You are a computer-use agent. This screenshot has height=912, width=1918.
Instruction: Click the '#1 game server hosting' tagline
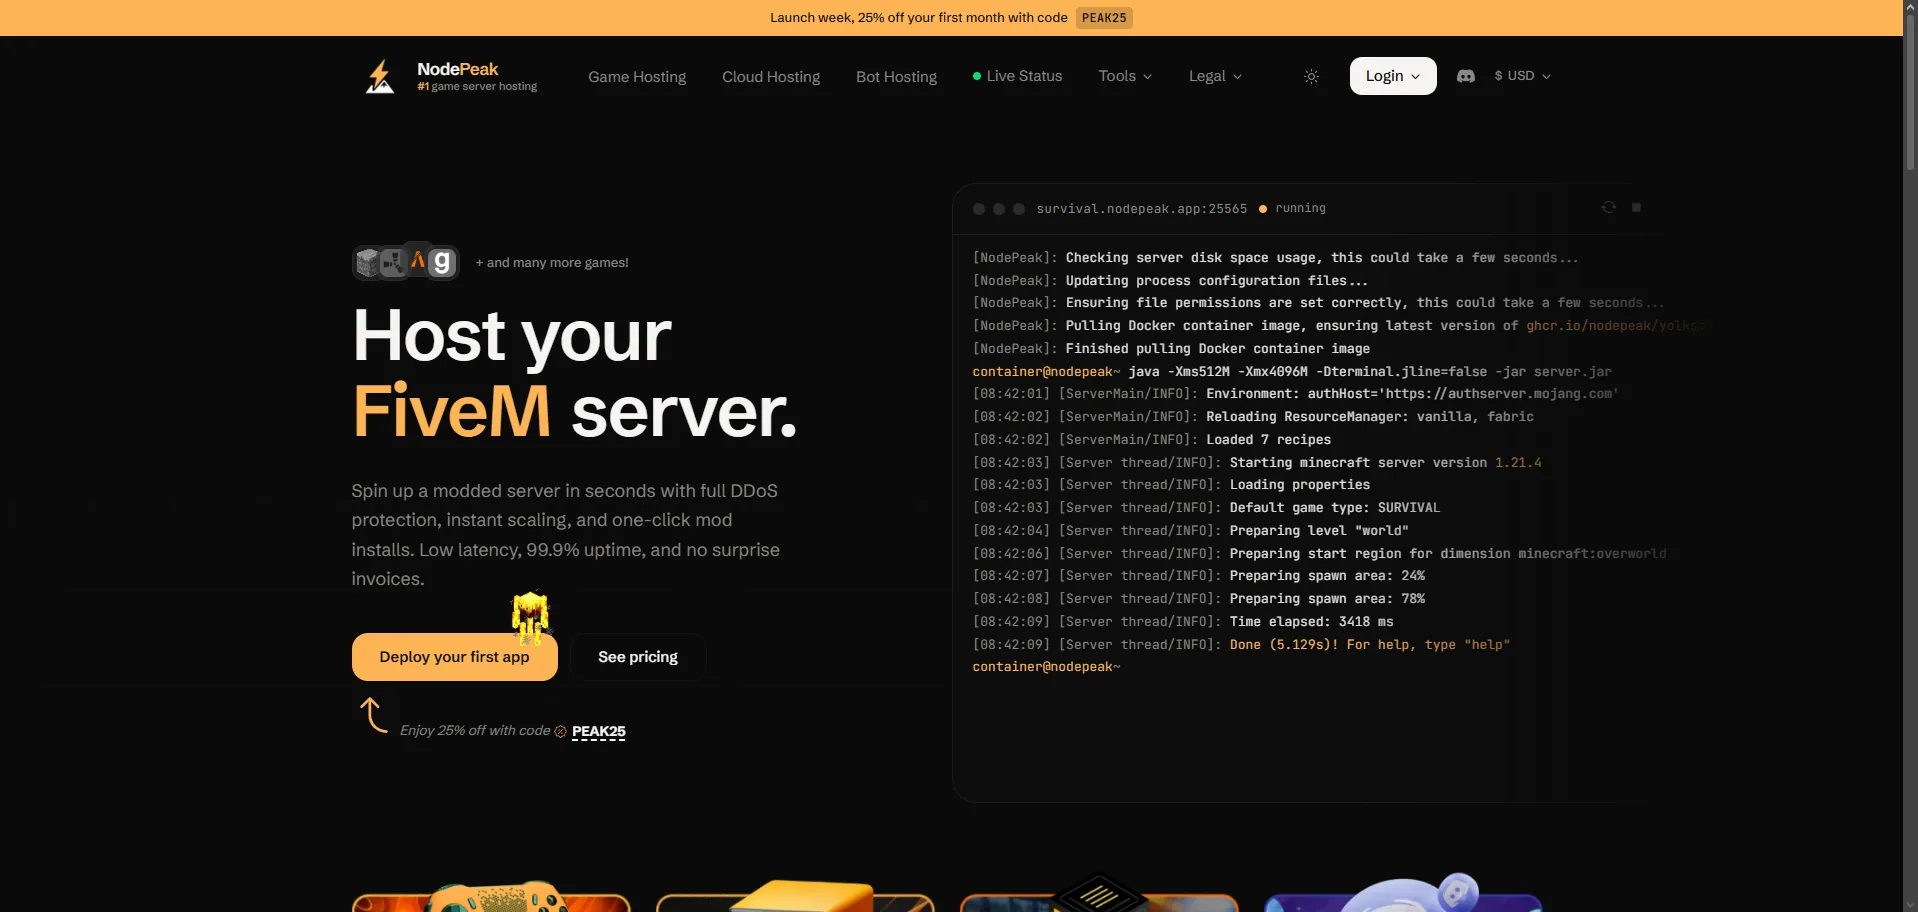(477, 87)
